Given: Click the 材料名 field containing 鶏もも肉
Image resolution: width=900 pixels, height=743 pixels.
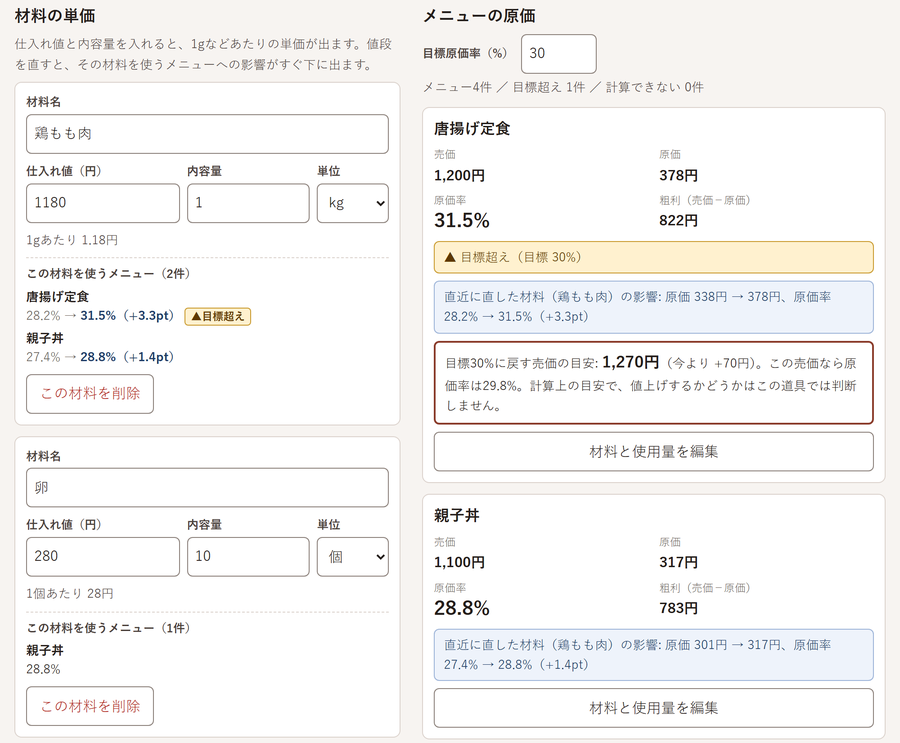Looking at the screenshot, I should click(x=207, y=134).
